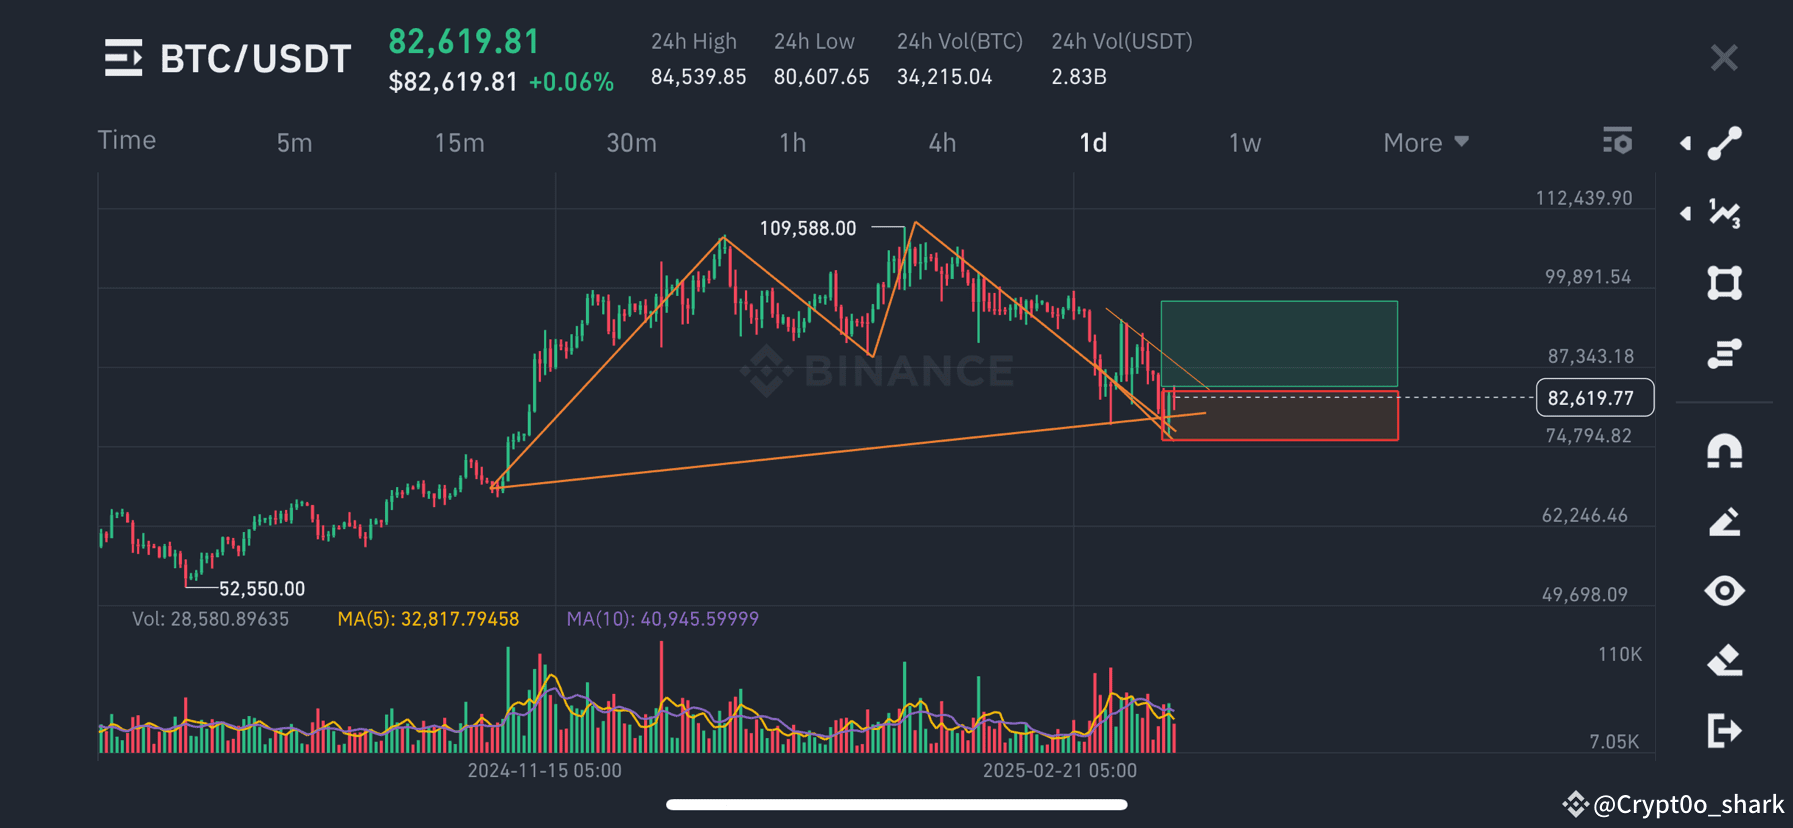This screenshot has height=828, width=1793.
Task: Click the current price label 82,619.77
Action: coord(1595,398)
